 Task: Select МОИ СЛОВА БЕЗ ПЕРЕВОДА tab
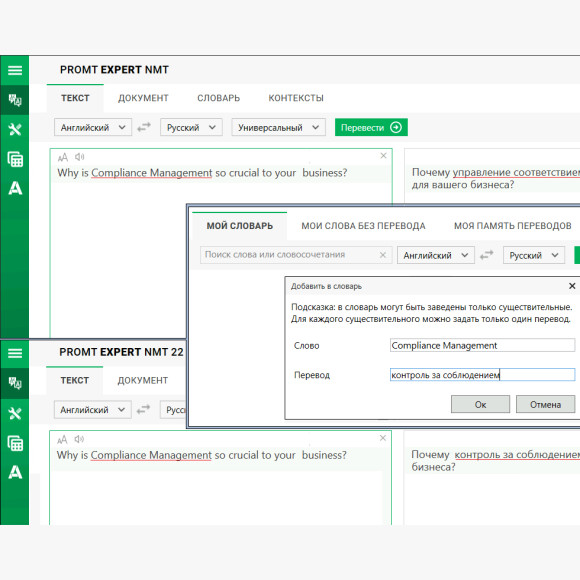[363, 226]
